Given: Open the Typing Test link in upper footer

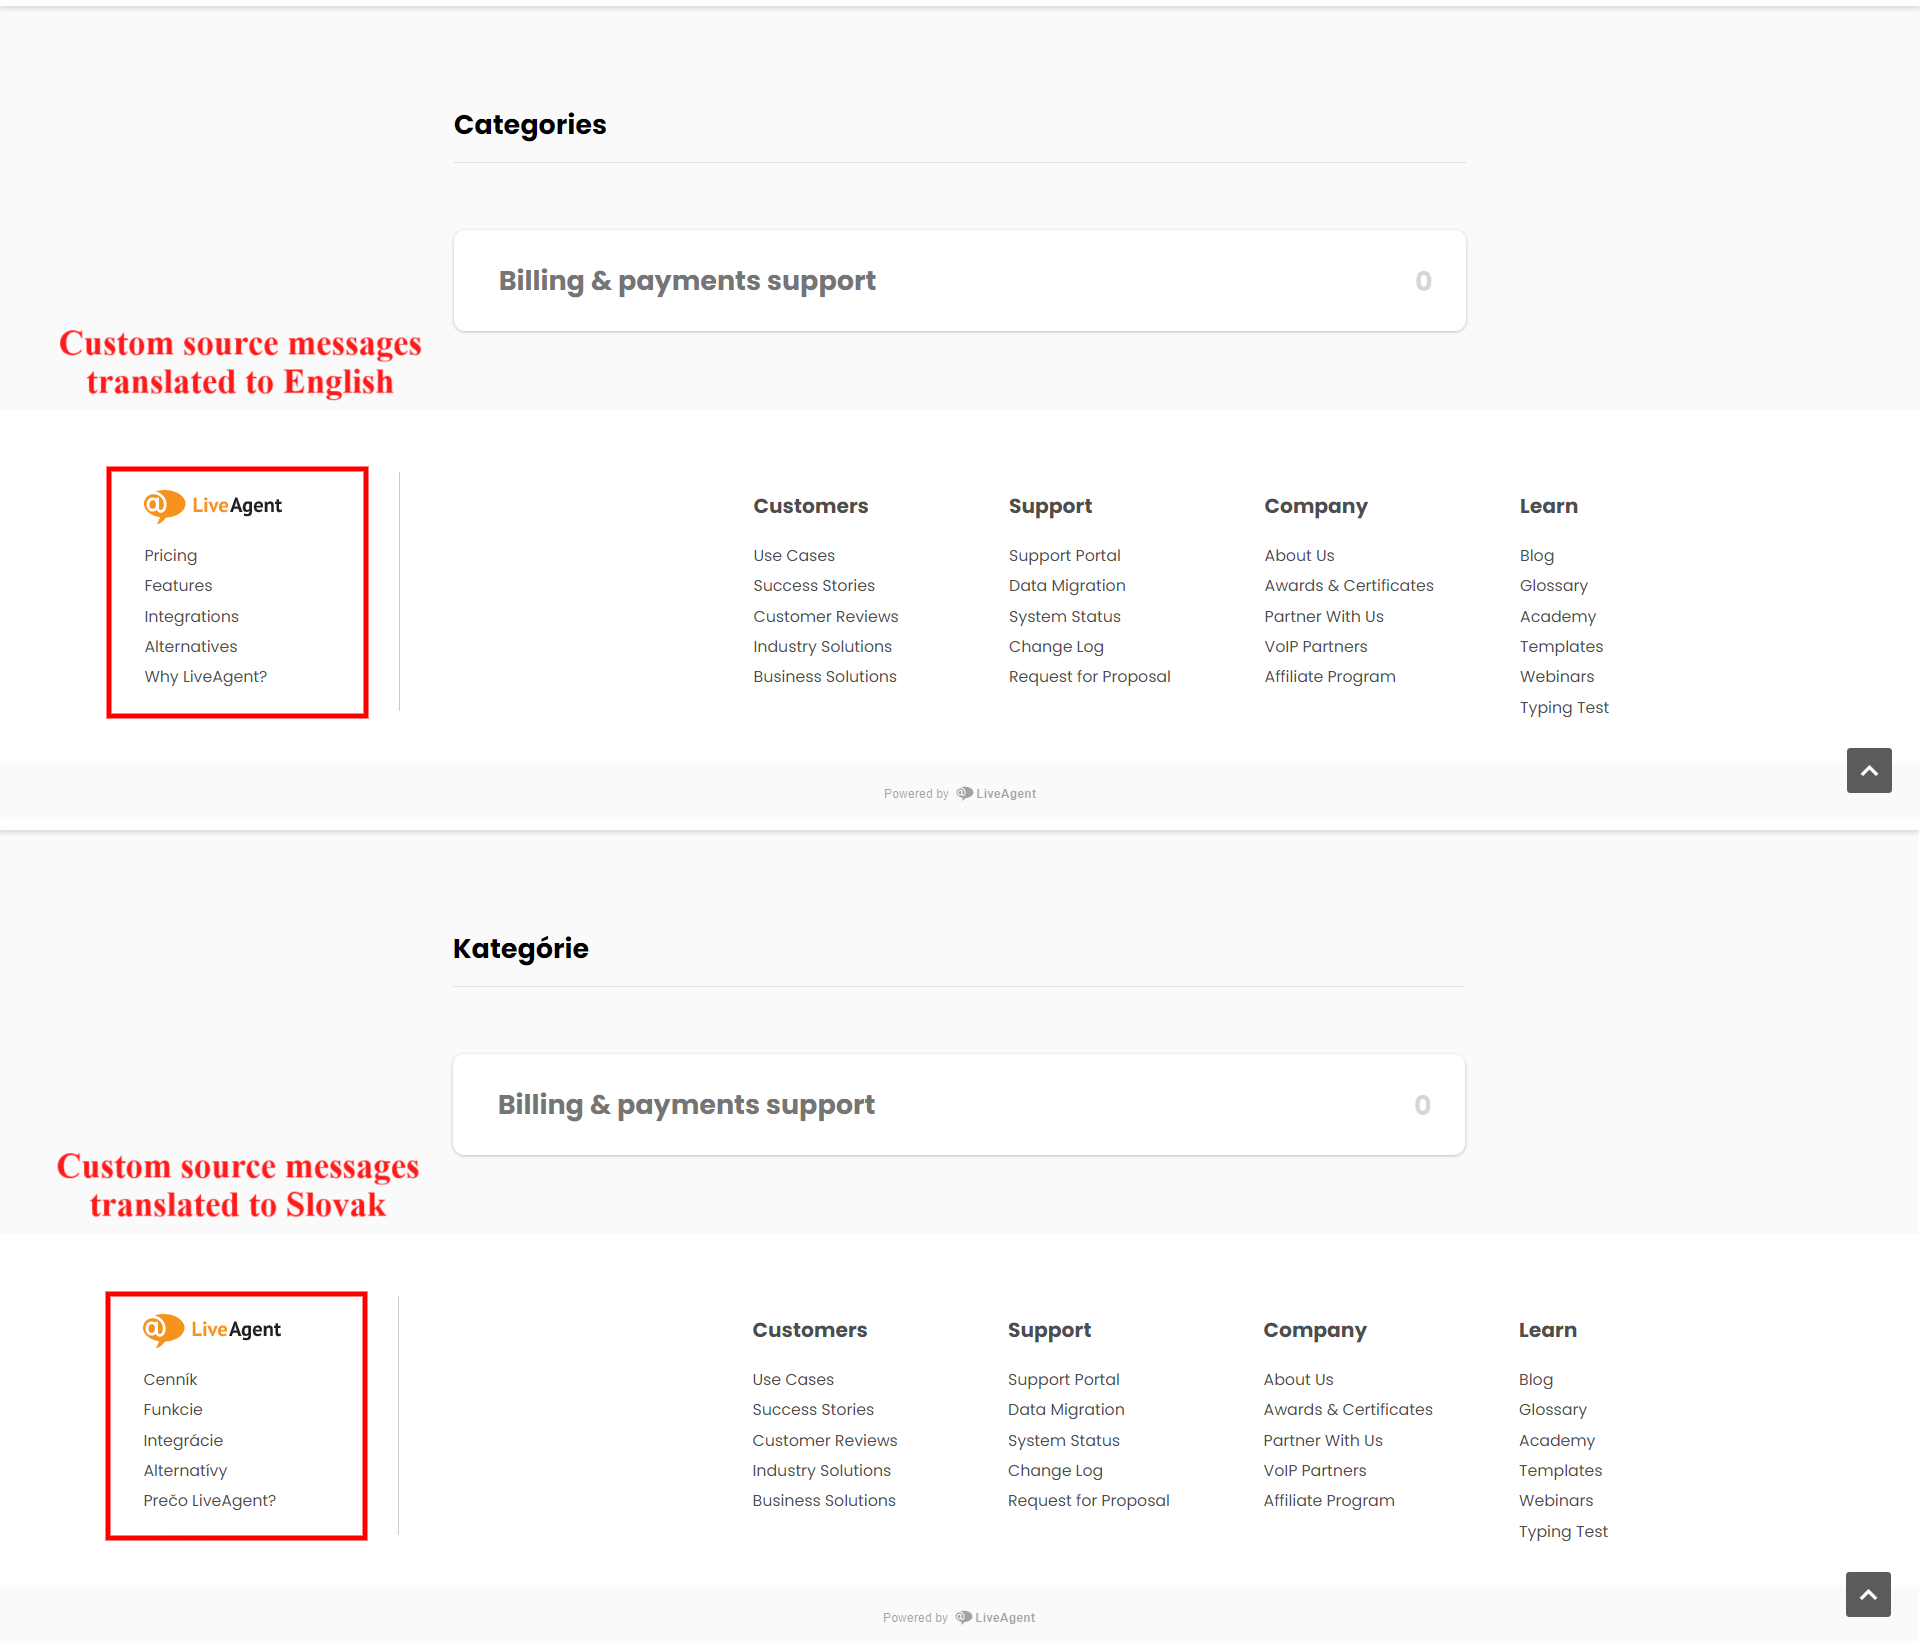Looking at the screenshot, I should pos(1564,708).
